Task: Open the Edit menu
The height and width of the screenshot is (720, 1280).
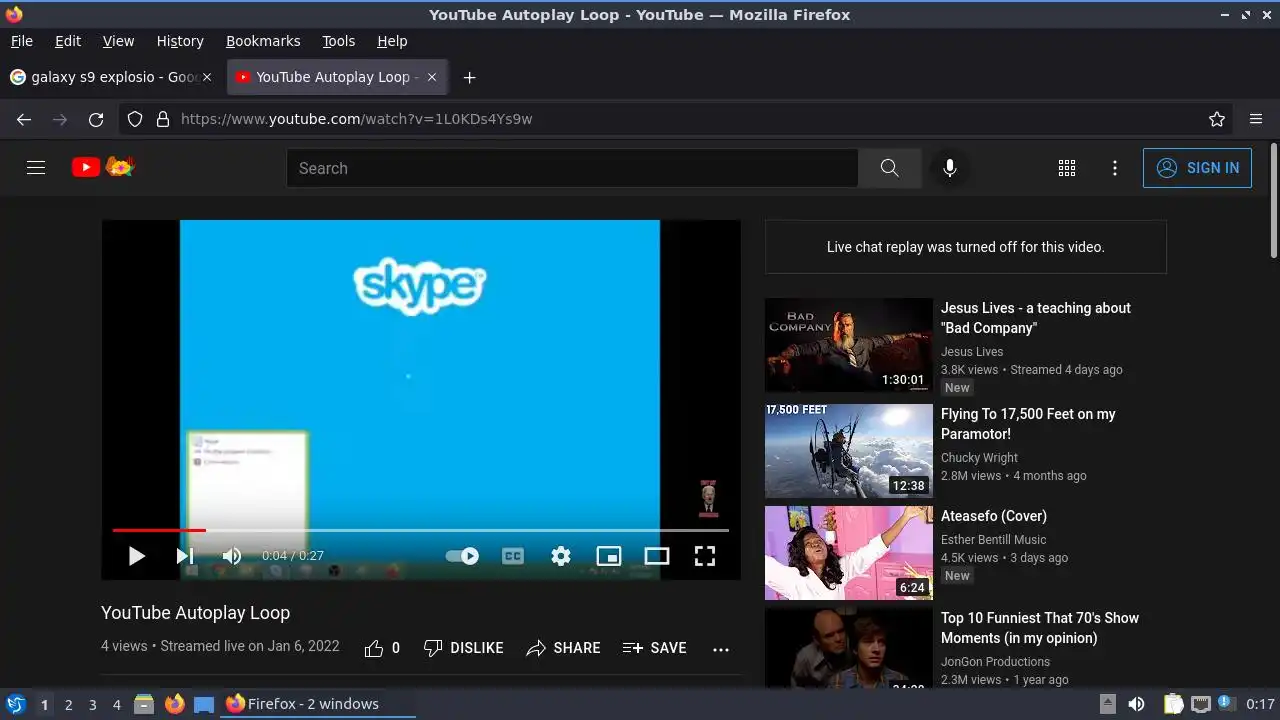Action: click(68, 41)
